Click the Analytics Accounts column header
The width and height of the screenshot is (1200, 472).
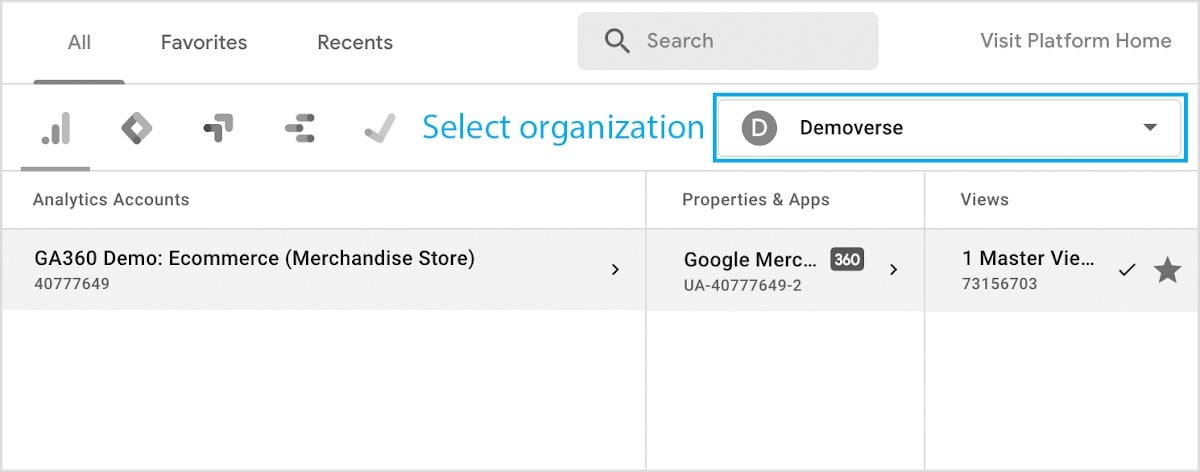click(x=111, y=199)
